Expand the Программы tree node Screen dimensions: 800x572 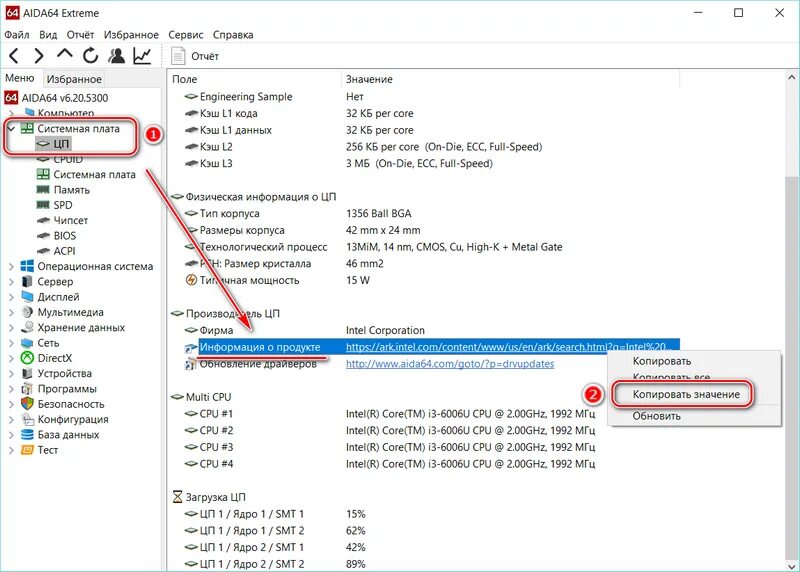tap(11, 389)
